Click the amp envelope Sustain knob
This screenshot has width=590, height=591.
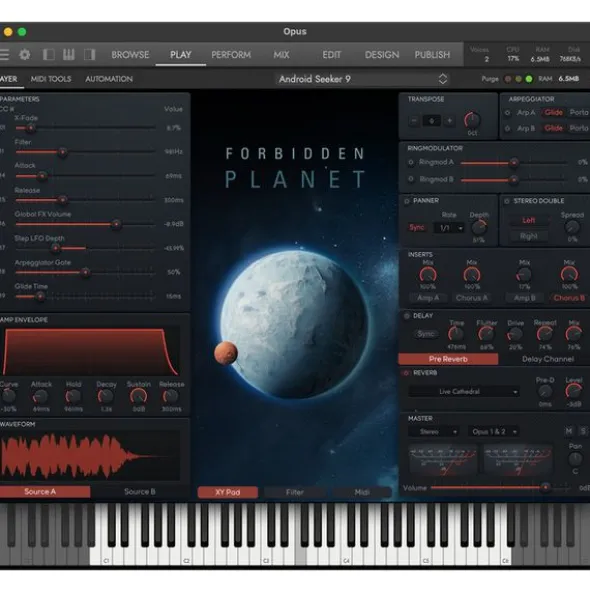tap(138, 397)
